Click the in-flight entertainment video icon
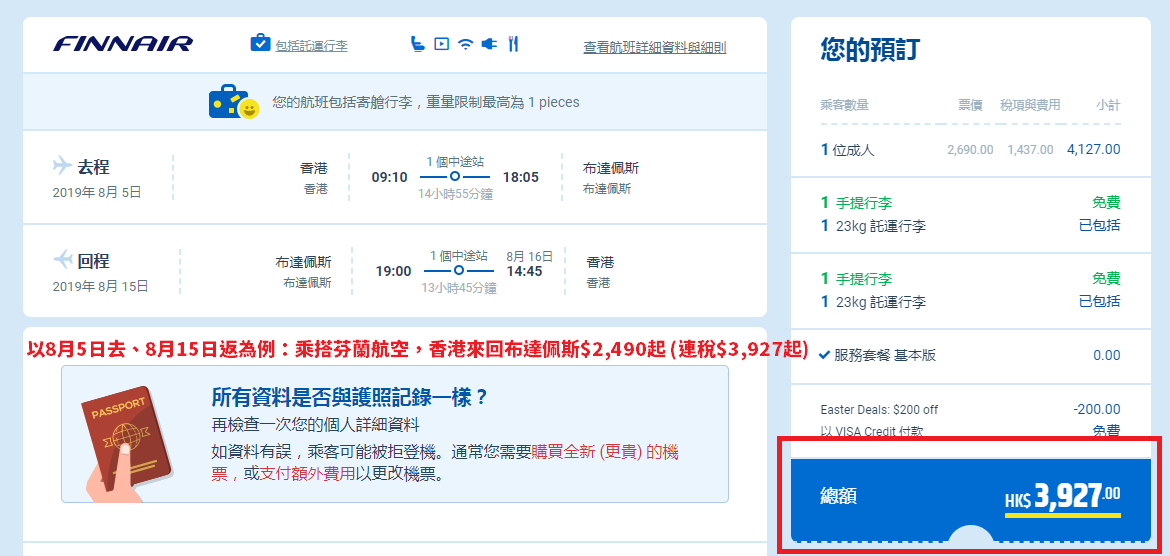This screenshot has width=1170, height=556. [442, 44]
